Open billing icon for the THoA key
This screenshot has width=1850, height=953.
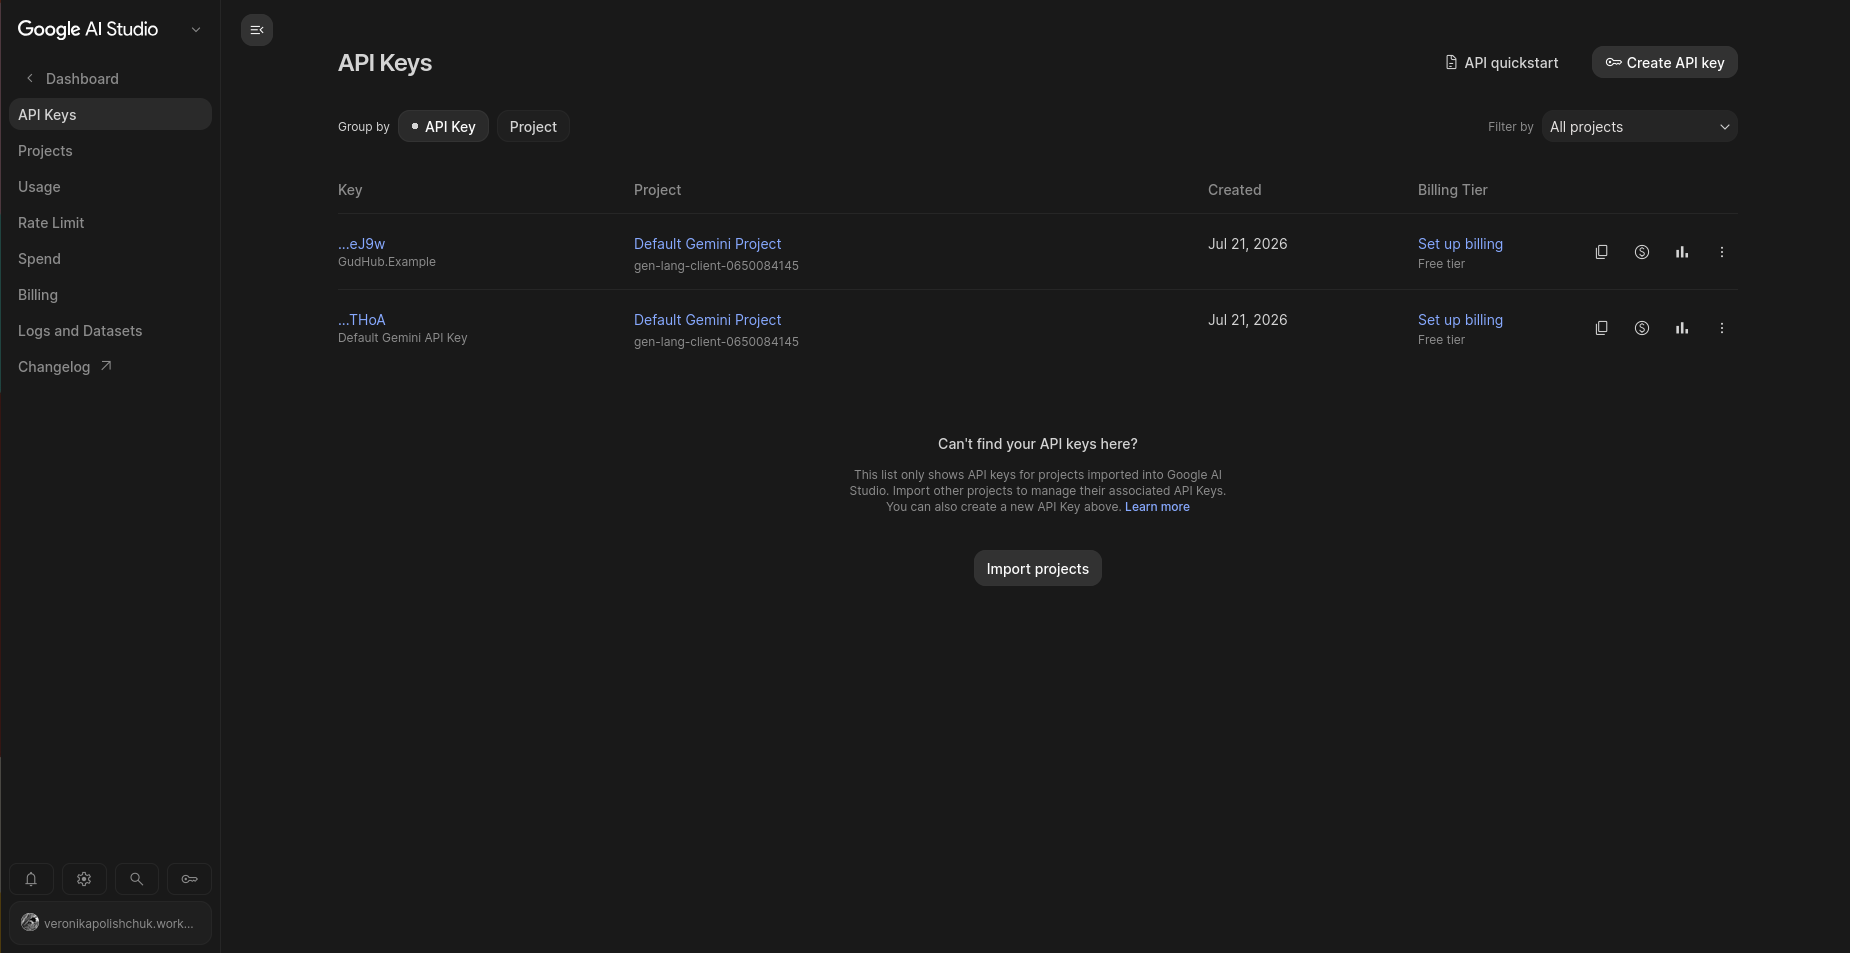click(x=1641, y=328)
